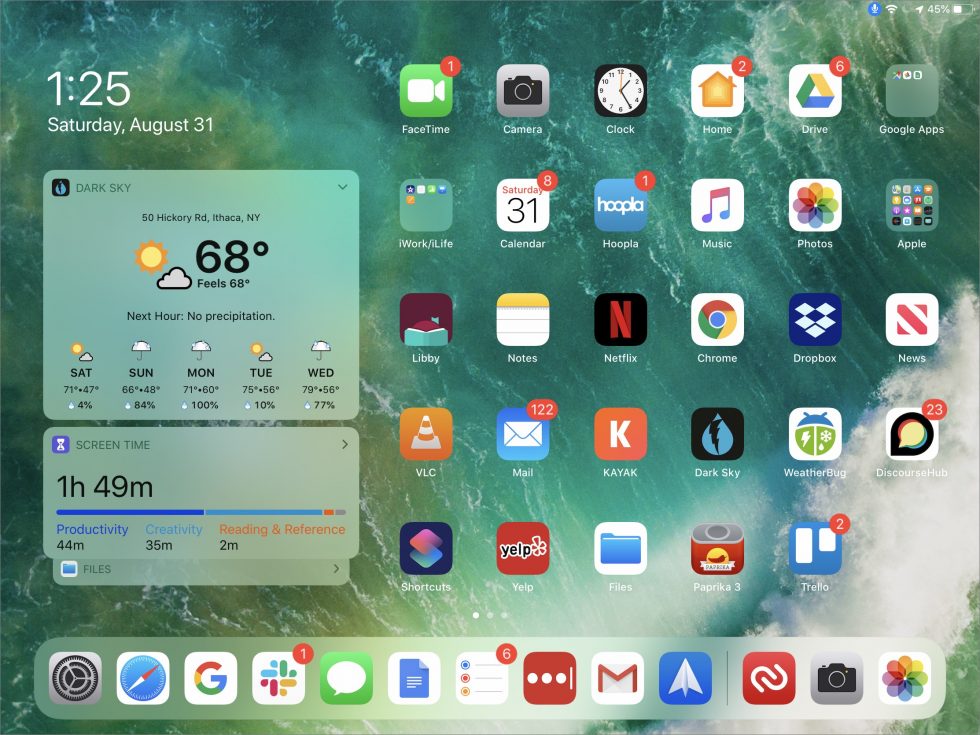Image resolution: width=980 pixels, height=735 pixels.
Task: Open the Trello app
Action: pyautogui.click(x=814, y=548)
